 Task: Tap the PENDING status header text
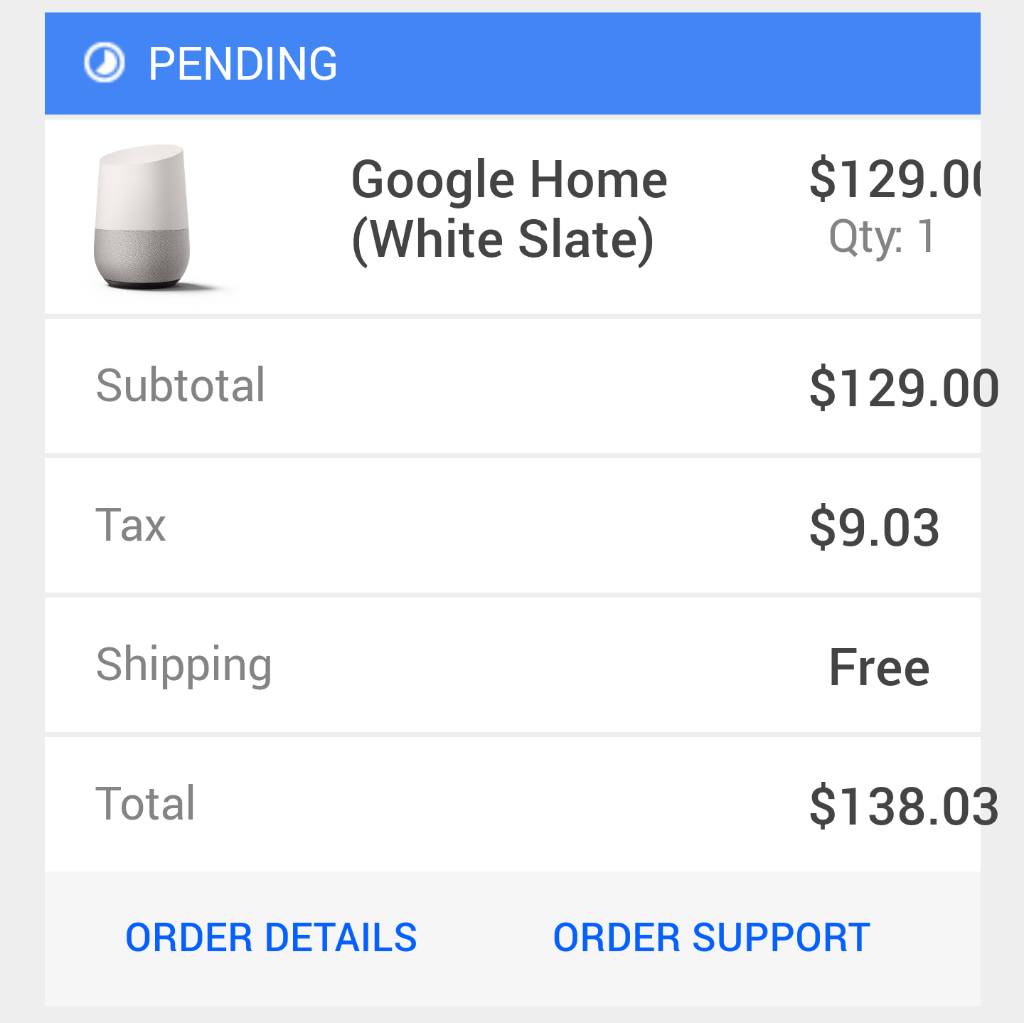point(242,64)
